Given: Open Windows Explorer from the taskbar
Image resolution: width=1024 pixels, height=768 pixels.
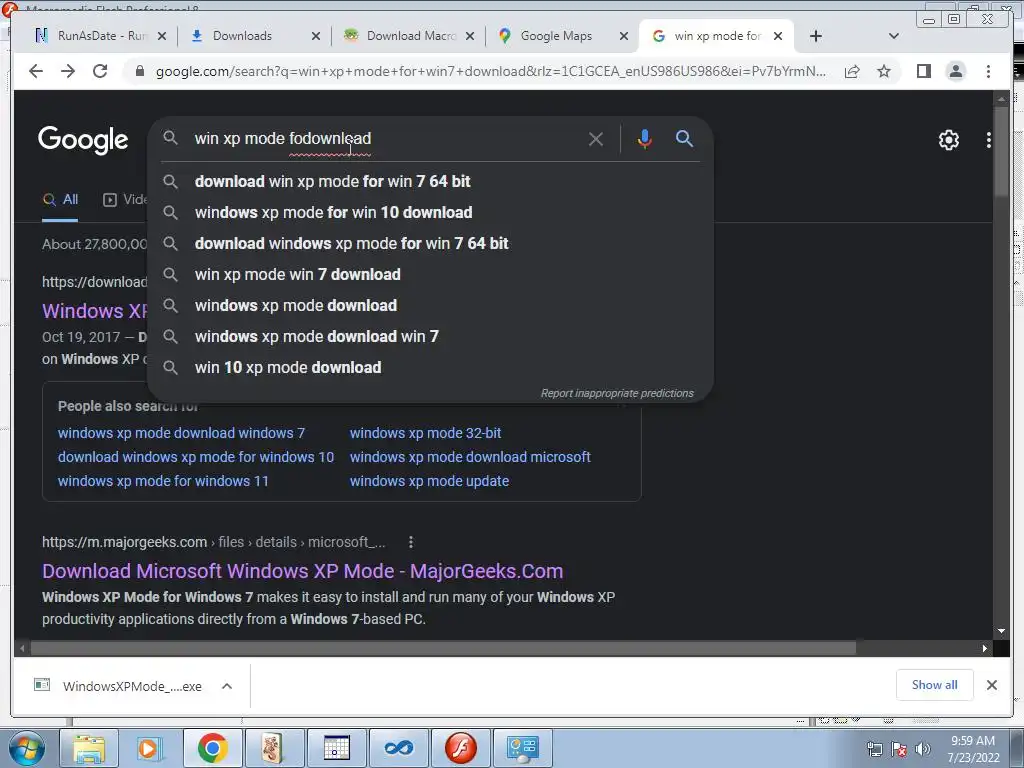Looking at the screenshot, I should coord(89,748).
